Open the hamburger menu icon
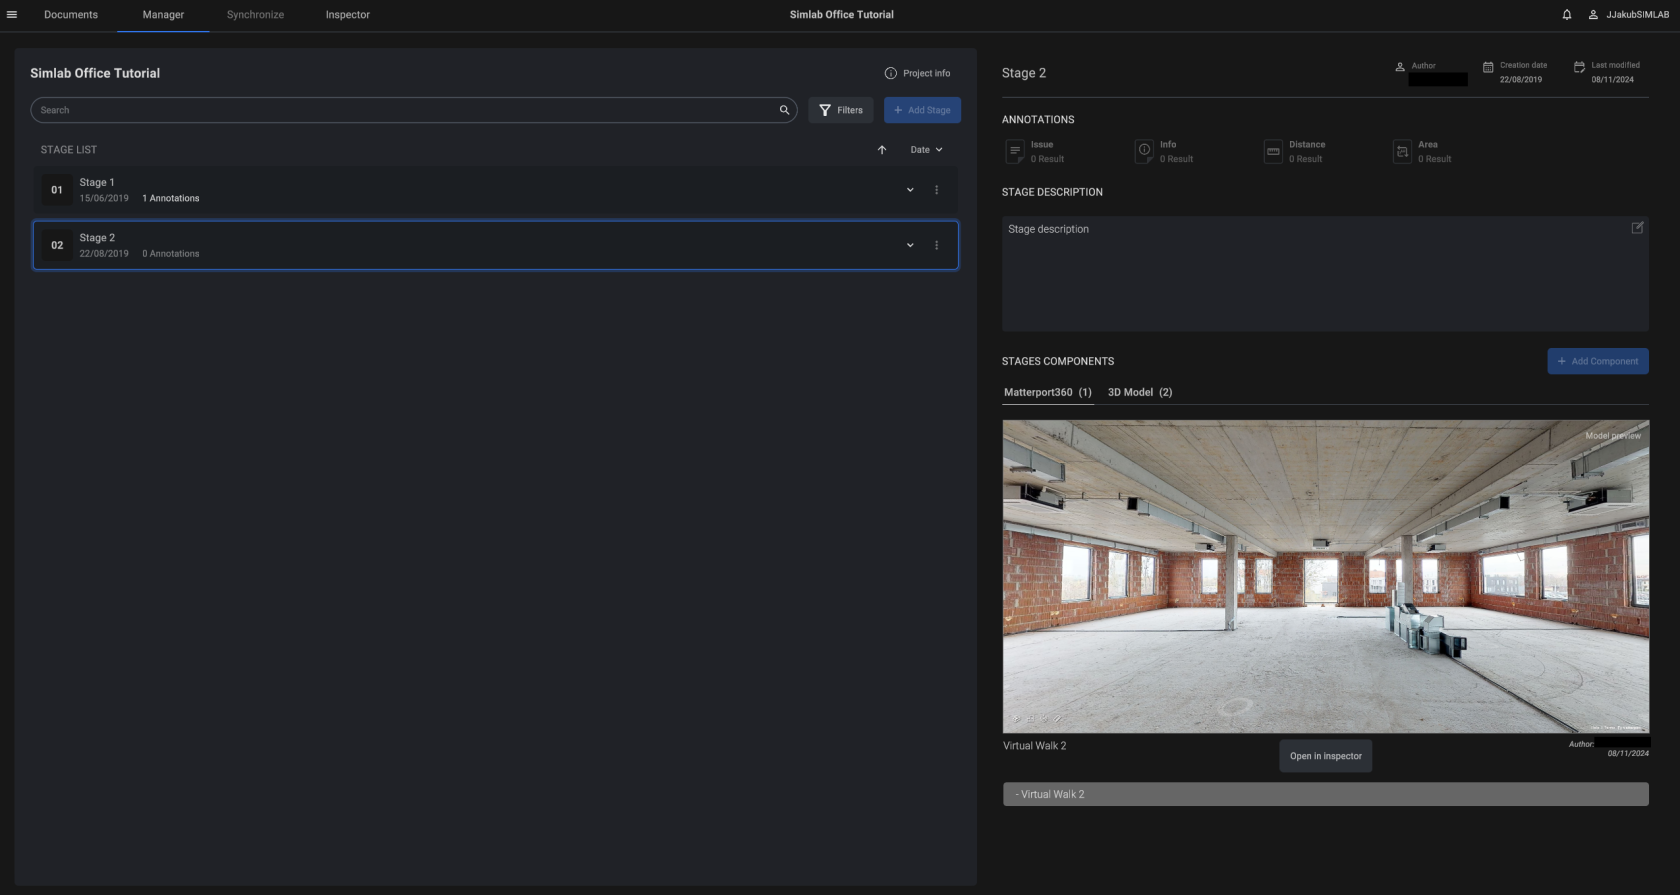The height and width of the screenshot is (895, 1680). [x=12, y=15]
